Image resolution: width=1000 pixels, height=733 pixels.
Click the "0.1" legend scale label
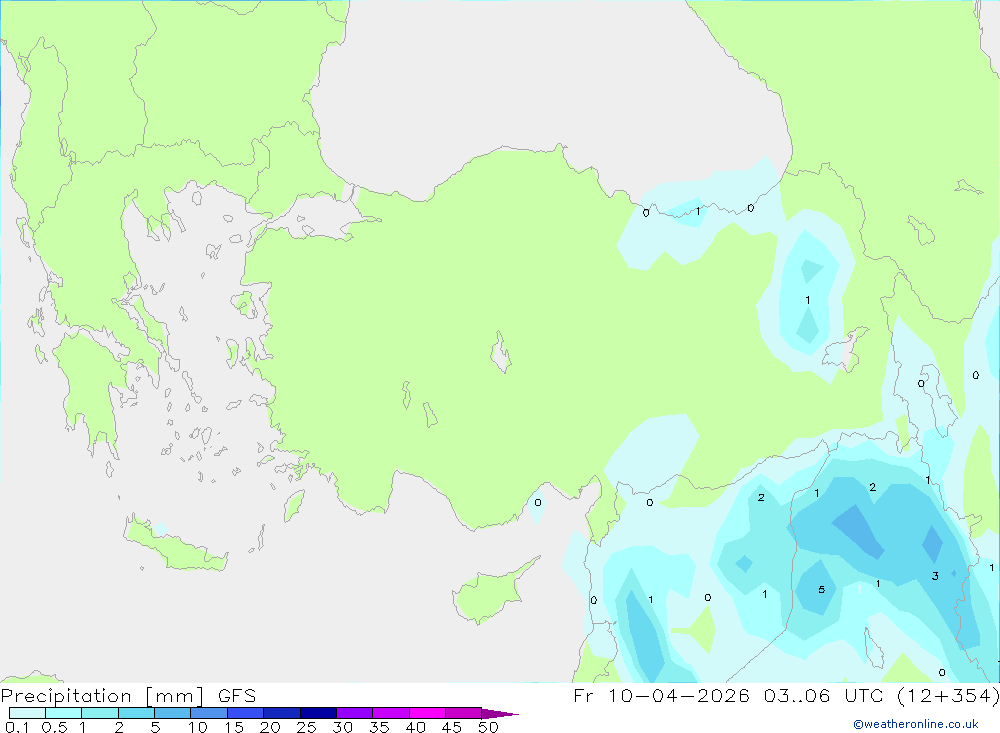tap(17, 727)
